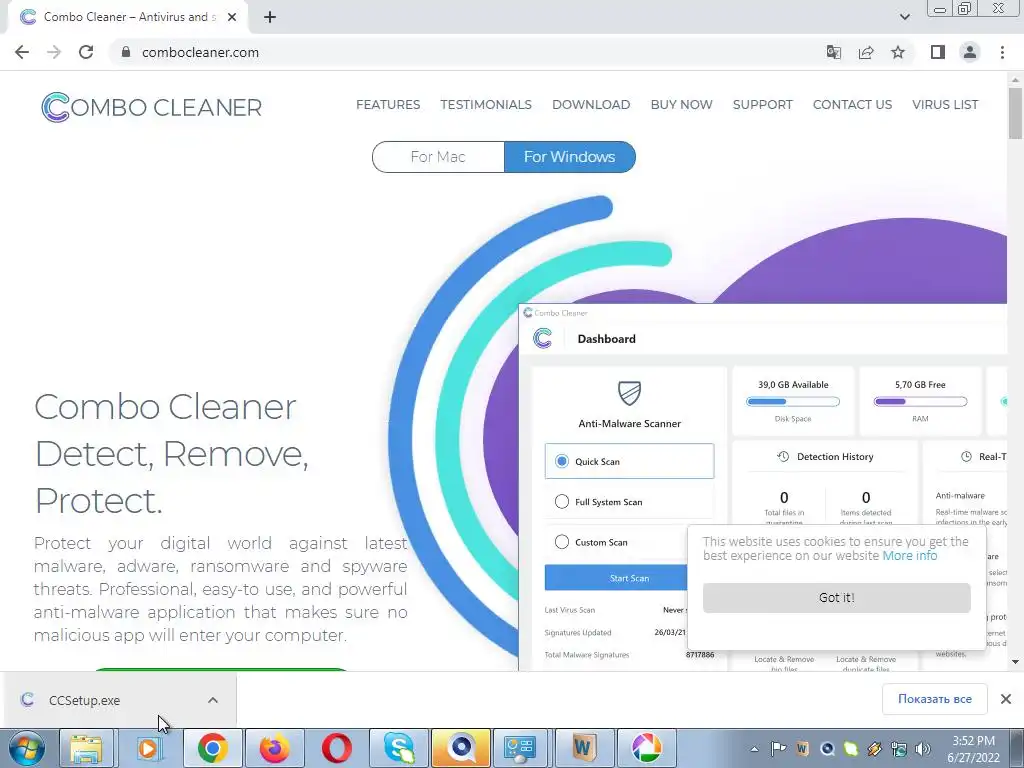This screenshot has height=768, width=1024.
Task: Accept cookies with Got it! button
Action: [x=837, y=598]
